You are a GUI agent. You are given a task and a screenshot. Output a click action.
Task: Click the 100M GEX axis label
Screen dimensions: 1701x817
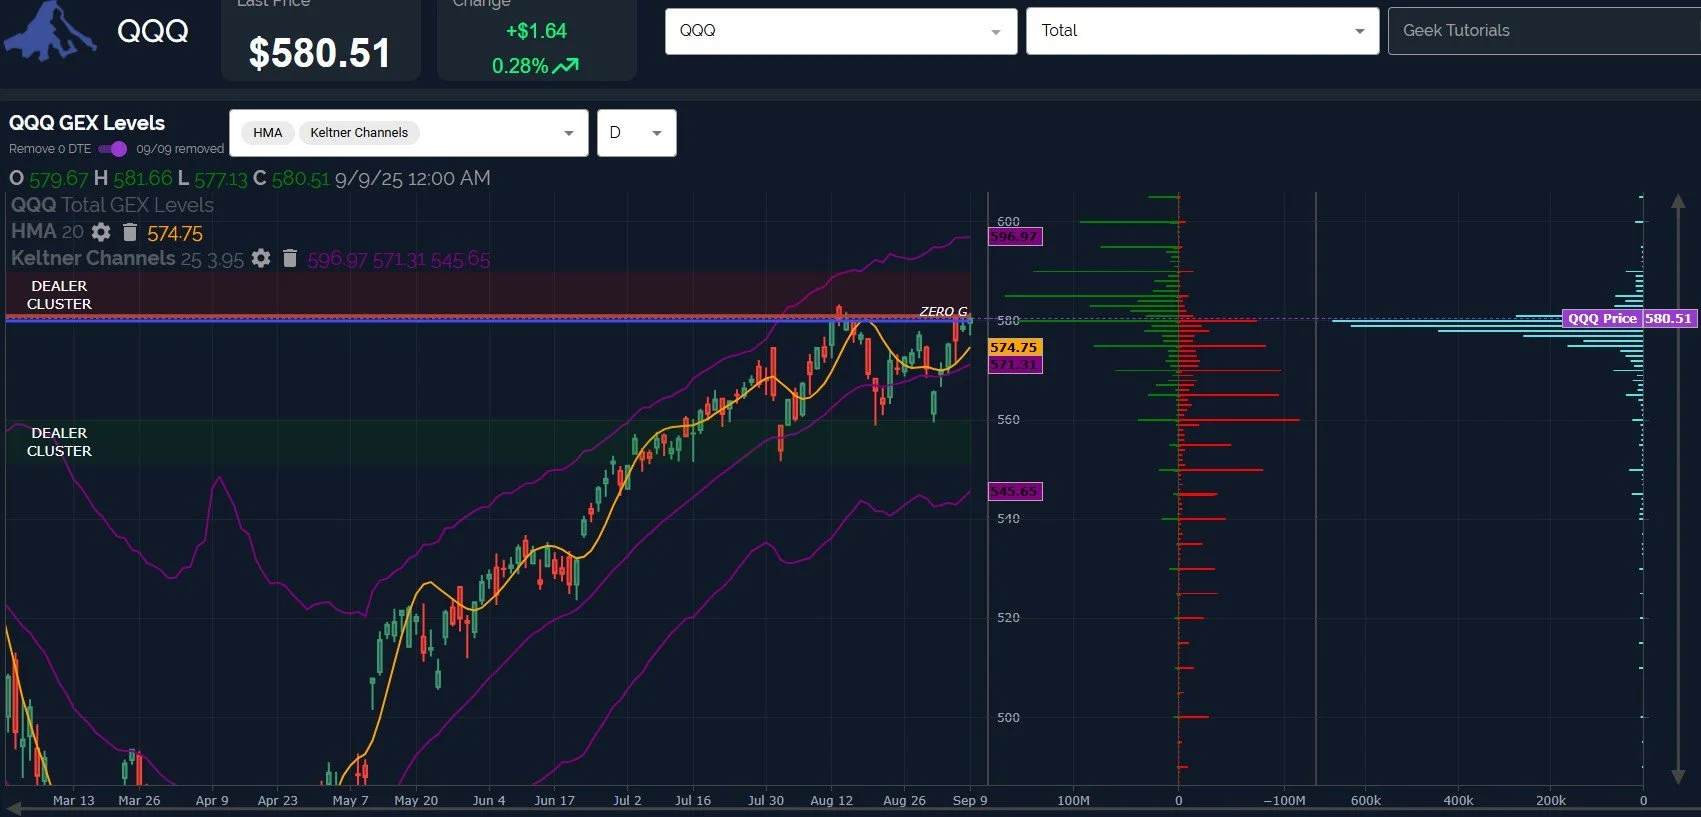click(x=1073, y=800)
